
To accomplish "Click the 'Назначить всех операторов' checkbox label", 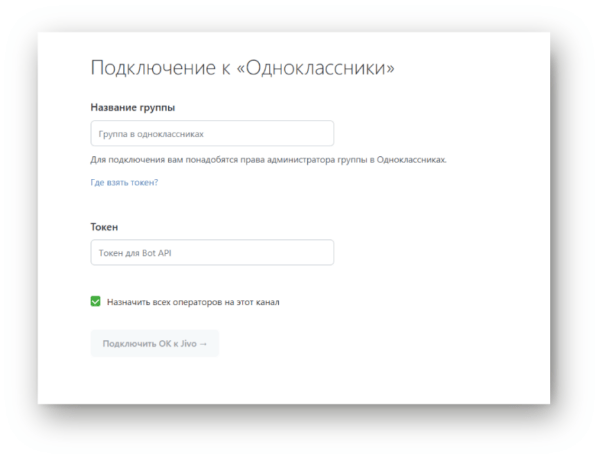I will pos(193,302).
